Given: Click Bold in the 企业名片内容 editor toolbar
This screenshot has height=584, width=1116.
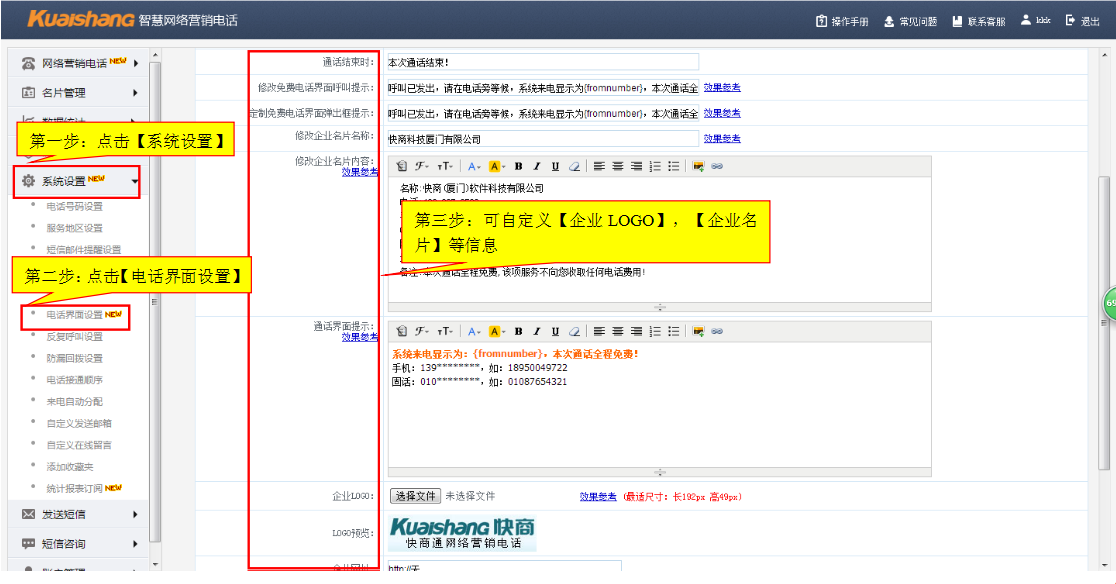Looking at the screenshot, I should [518, 166].
